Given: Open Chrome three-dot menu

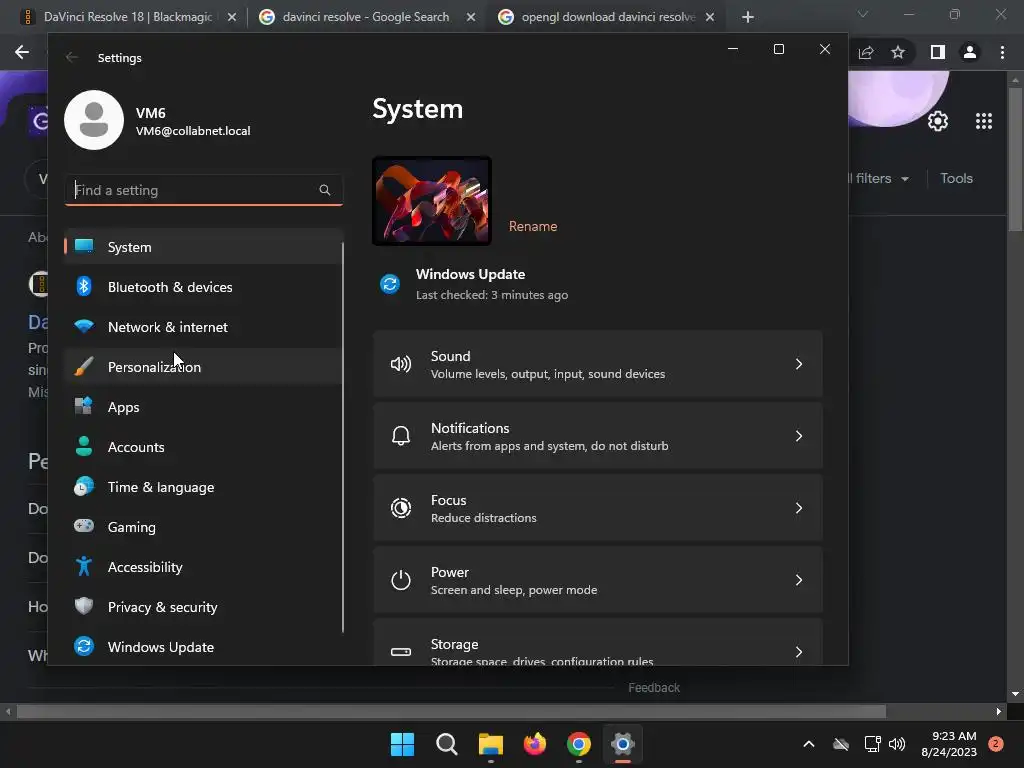Looking at the screenshot, I should point(1002,52).
